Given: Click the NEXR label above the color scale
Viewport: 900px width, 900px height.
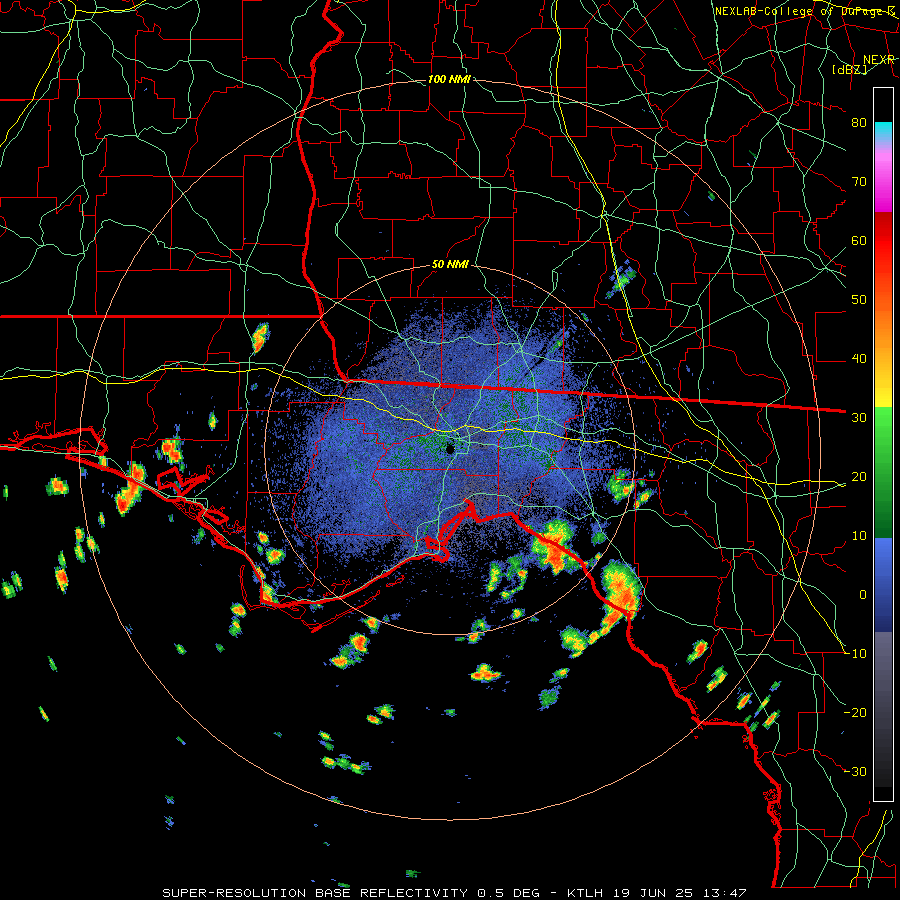Looking at the screenshot, I should pyautogui.click(x=879, y=59).
